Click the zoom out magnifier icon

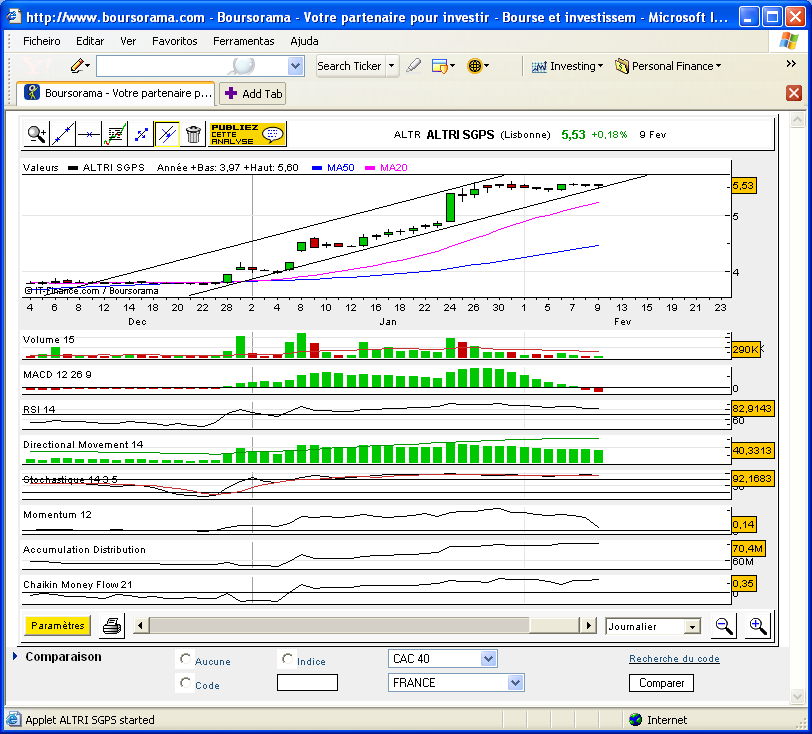724,626
